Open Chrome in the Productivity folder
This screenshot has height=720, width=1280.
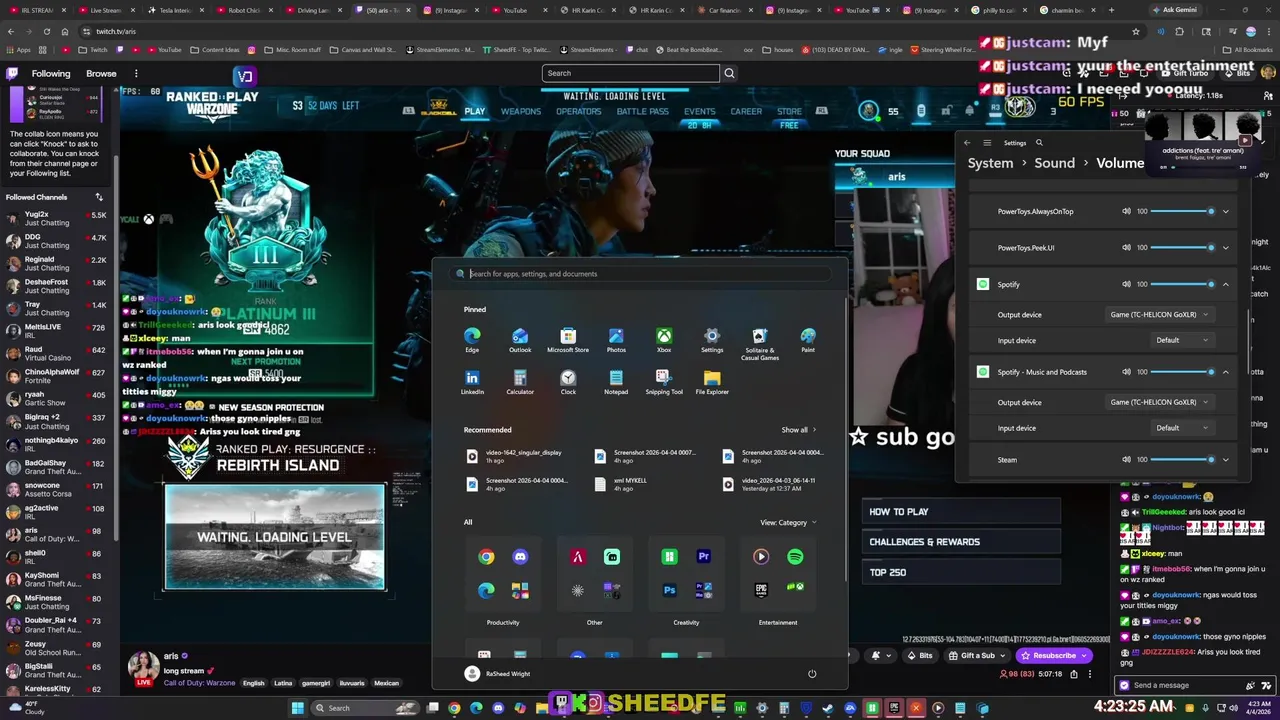tap(486, 557)
